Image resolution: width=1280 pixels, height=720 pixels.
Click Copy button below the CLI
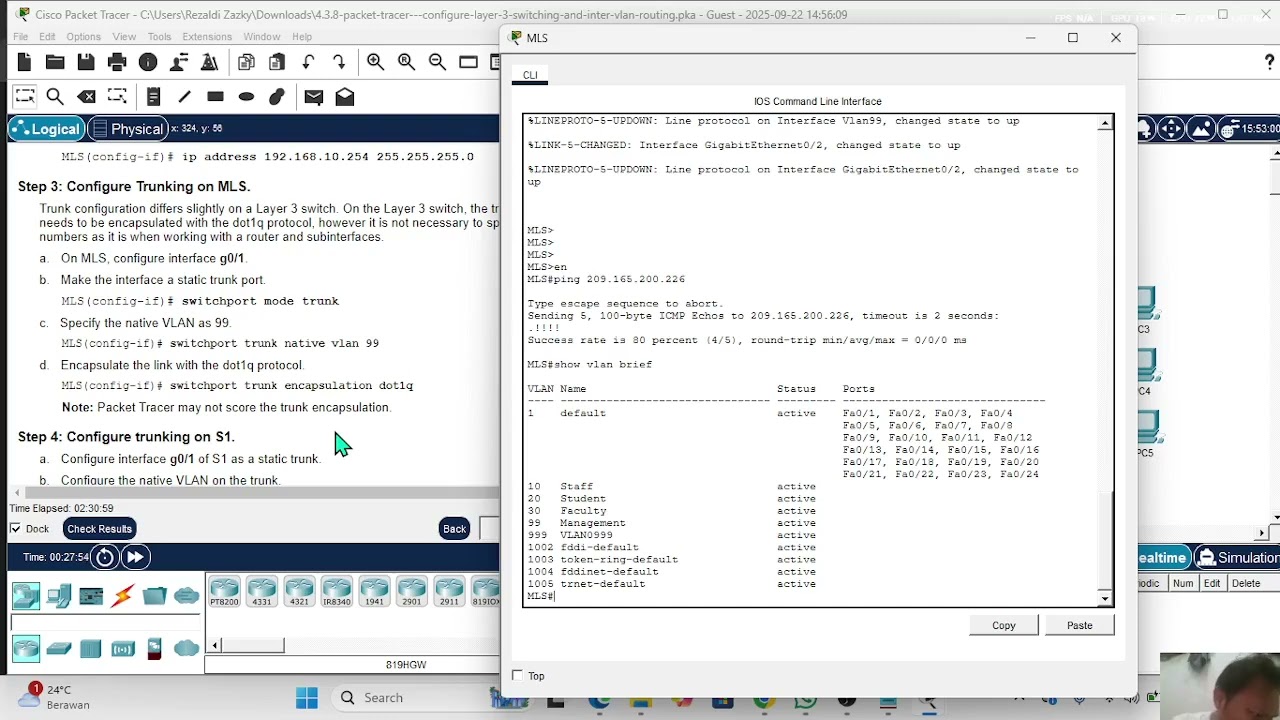[1004, 626]
